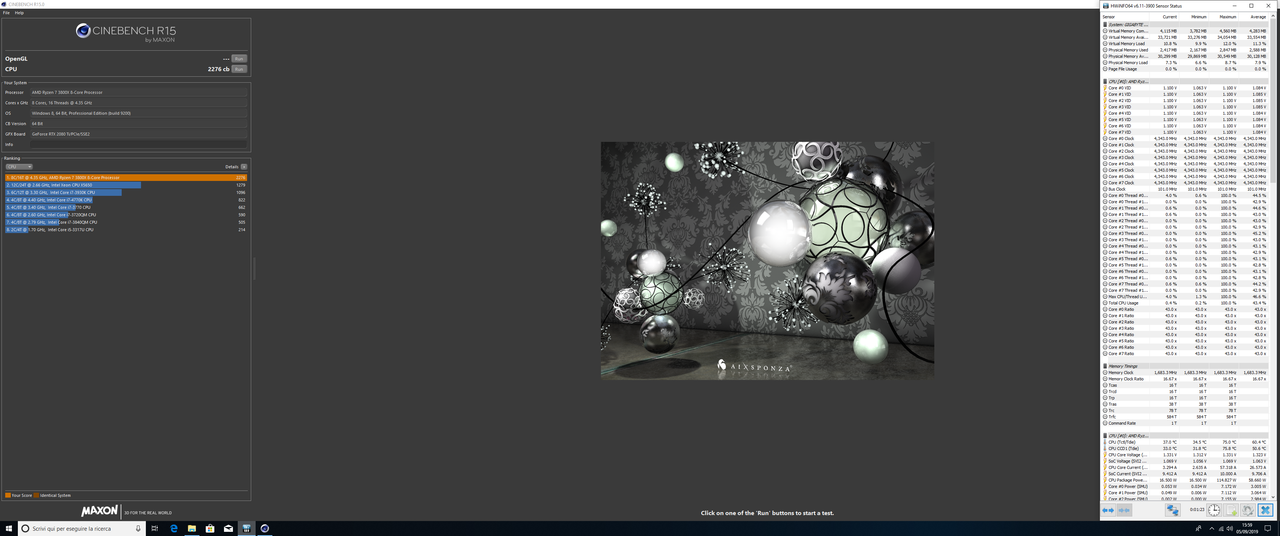This screenshot has height=536, width=1280.
Task: Select the Intel Core i7-3840QM ranking row
Action: pos(126,222)
